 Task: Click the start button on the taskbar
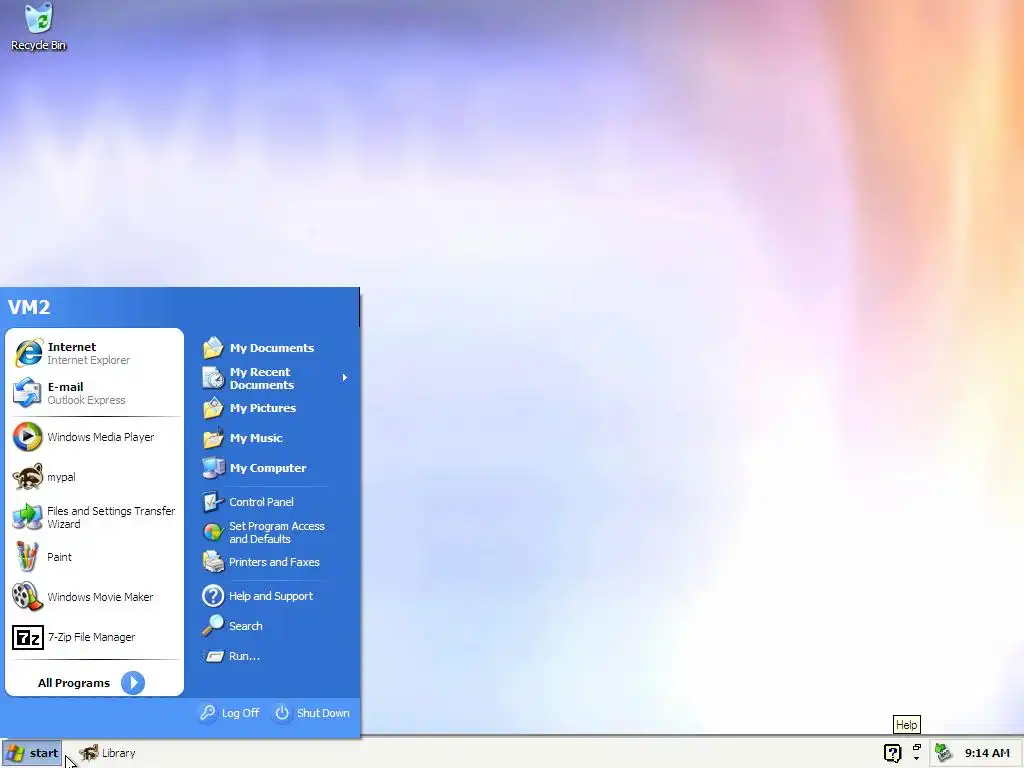click(31, 753)
